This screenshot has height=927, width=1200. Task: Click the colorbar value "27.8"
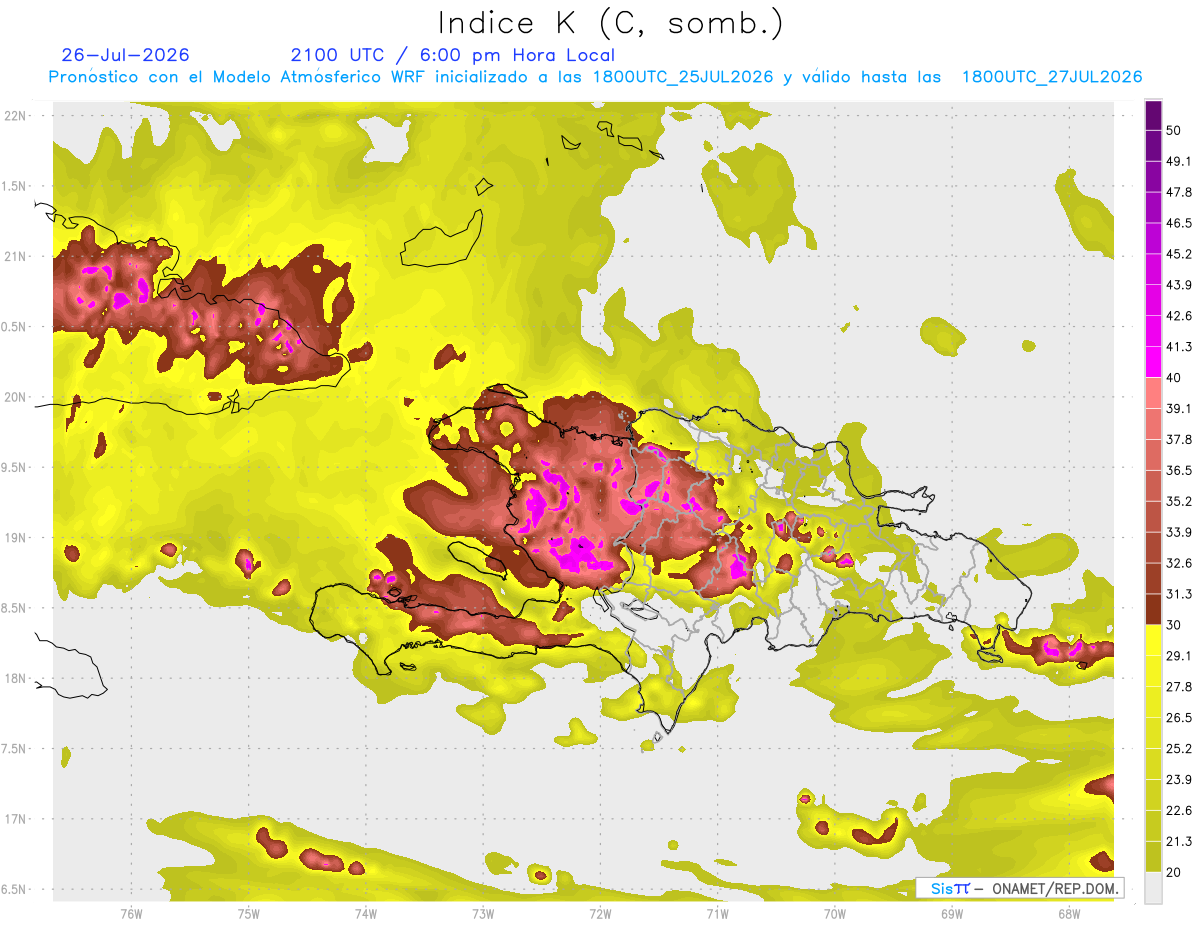(1180, 687)
